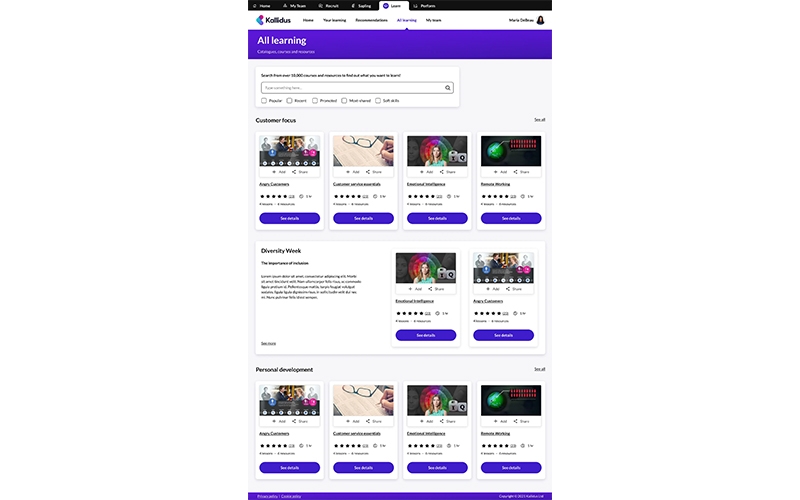See details for Angry Customers, Personal development

tap(290, 467)
